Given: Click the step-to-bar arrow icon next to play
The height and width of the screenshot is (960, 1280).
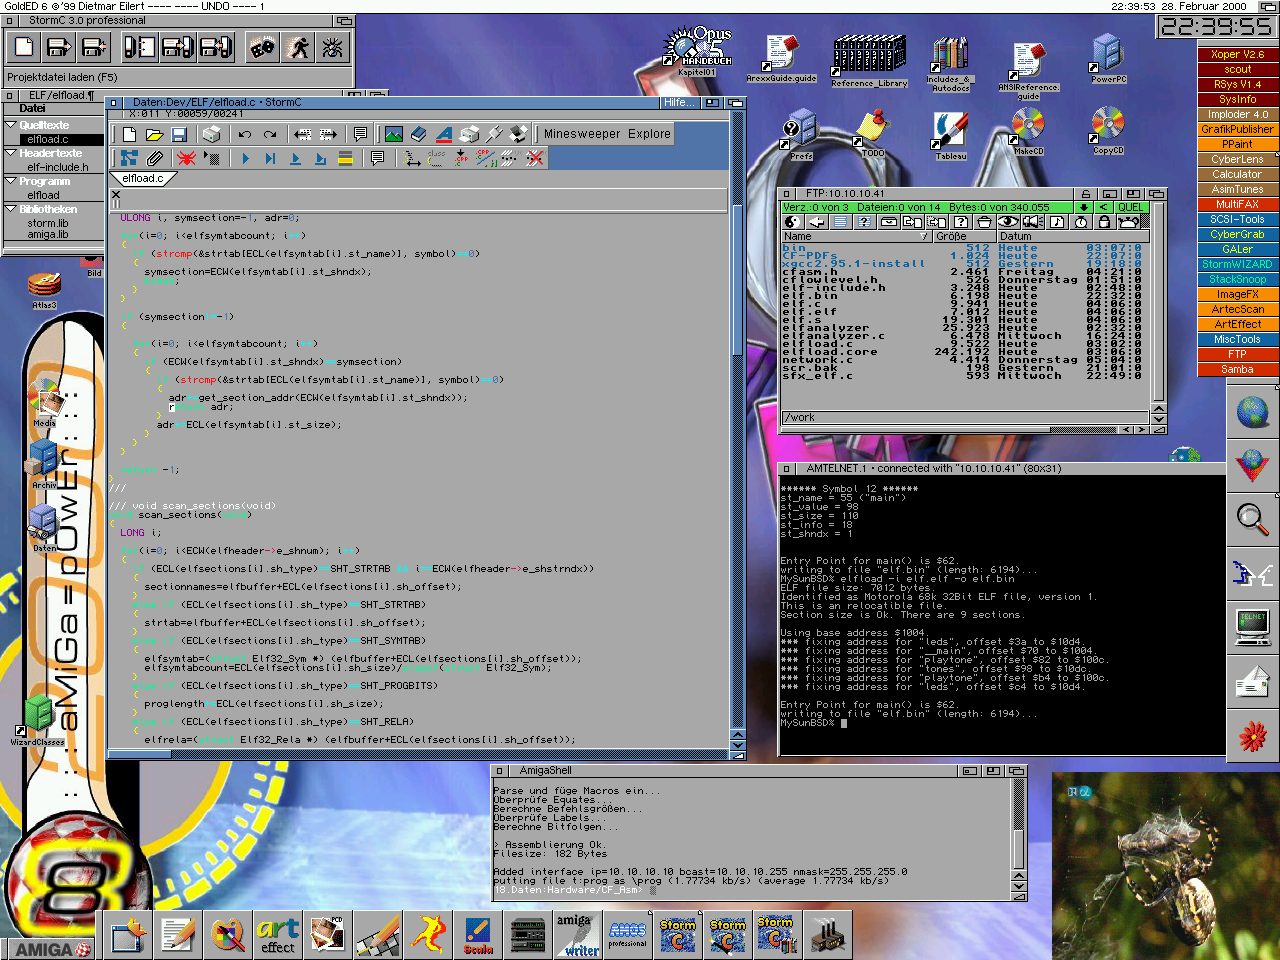Looking at the screenshot, I should tap(270, 158).
